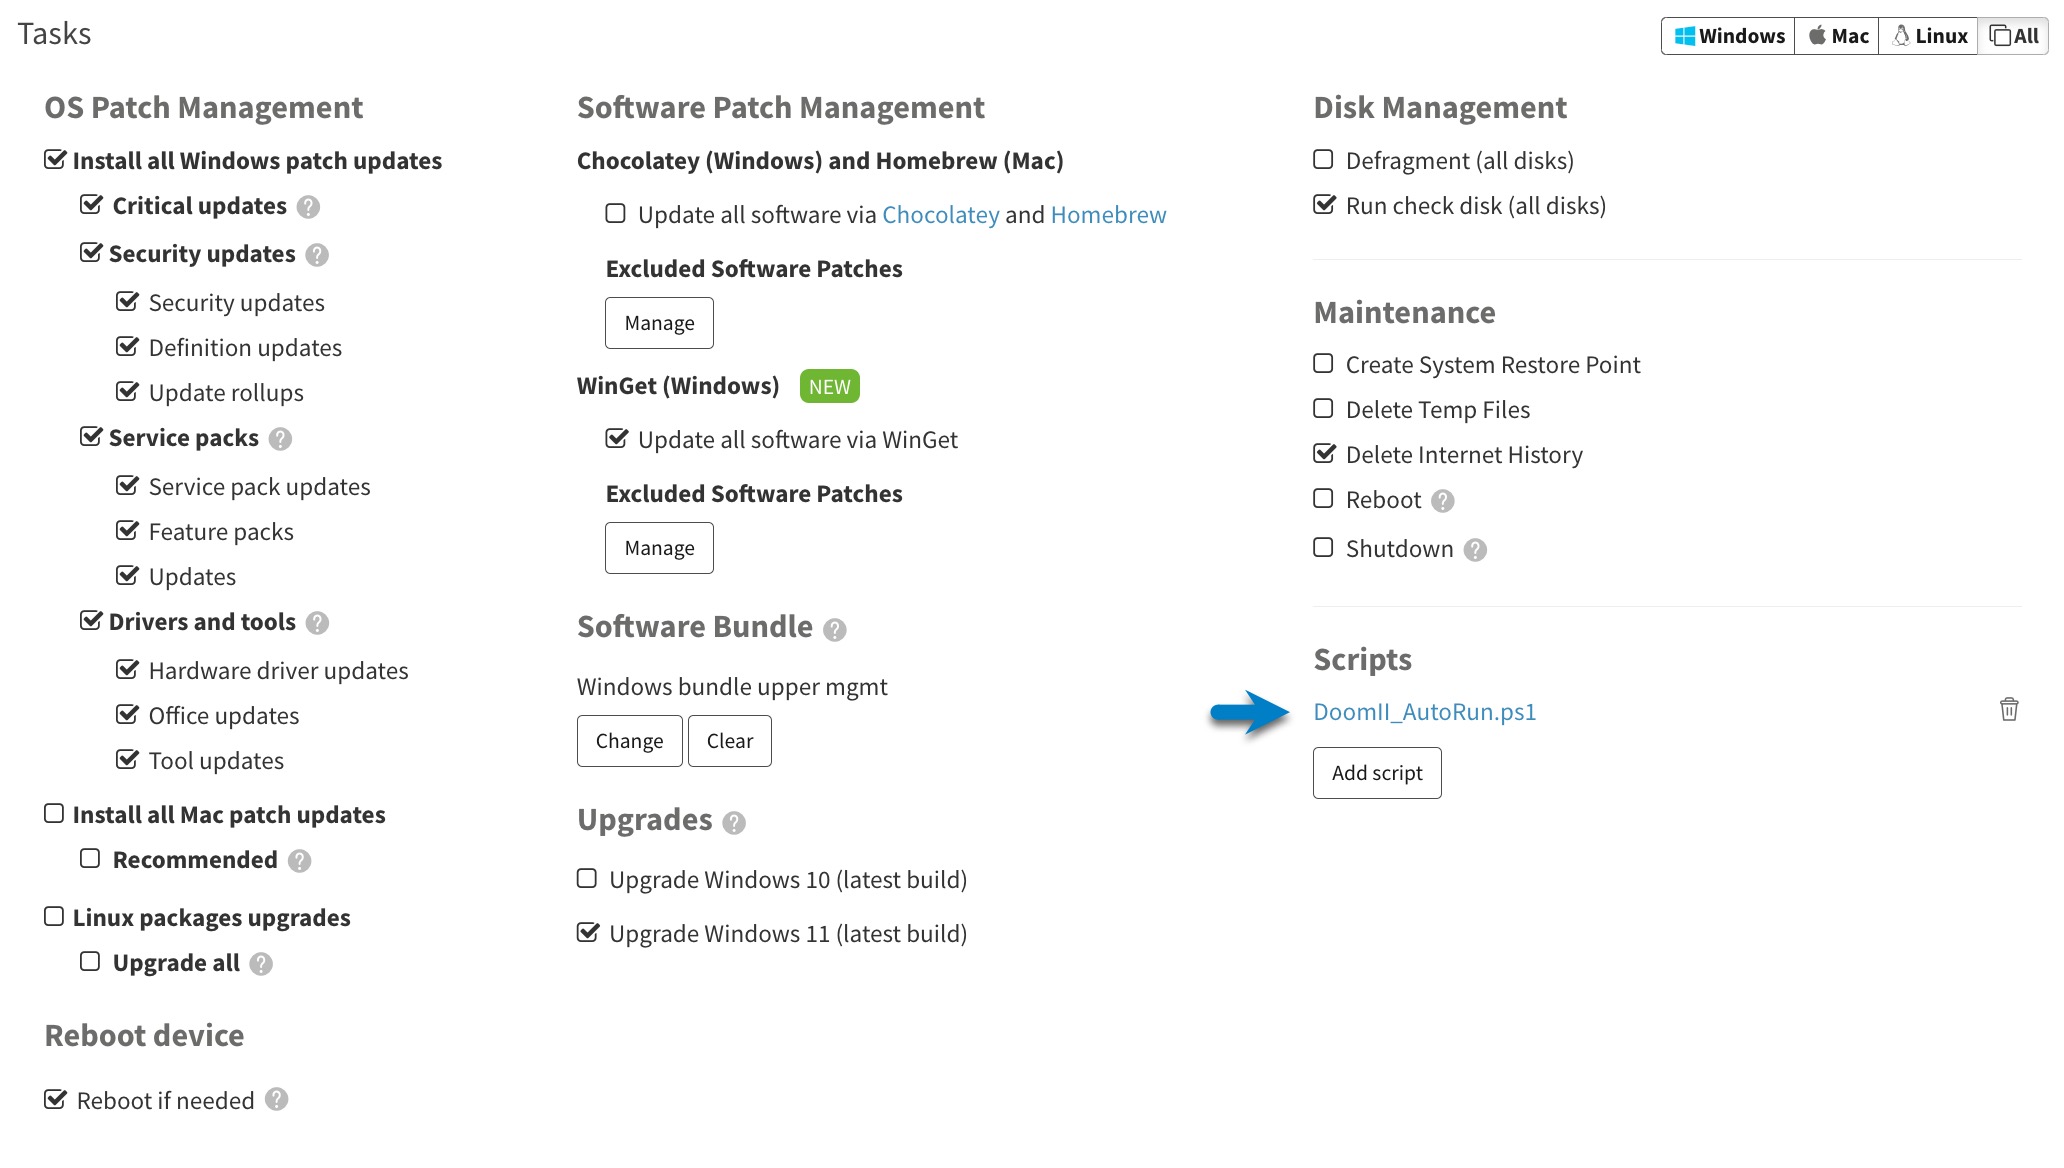Enable the maintenance Reboot checkbox

pos(1323,499)
